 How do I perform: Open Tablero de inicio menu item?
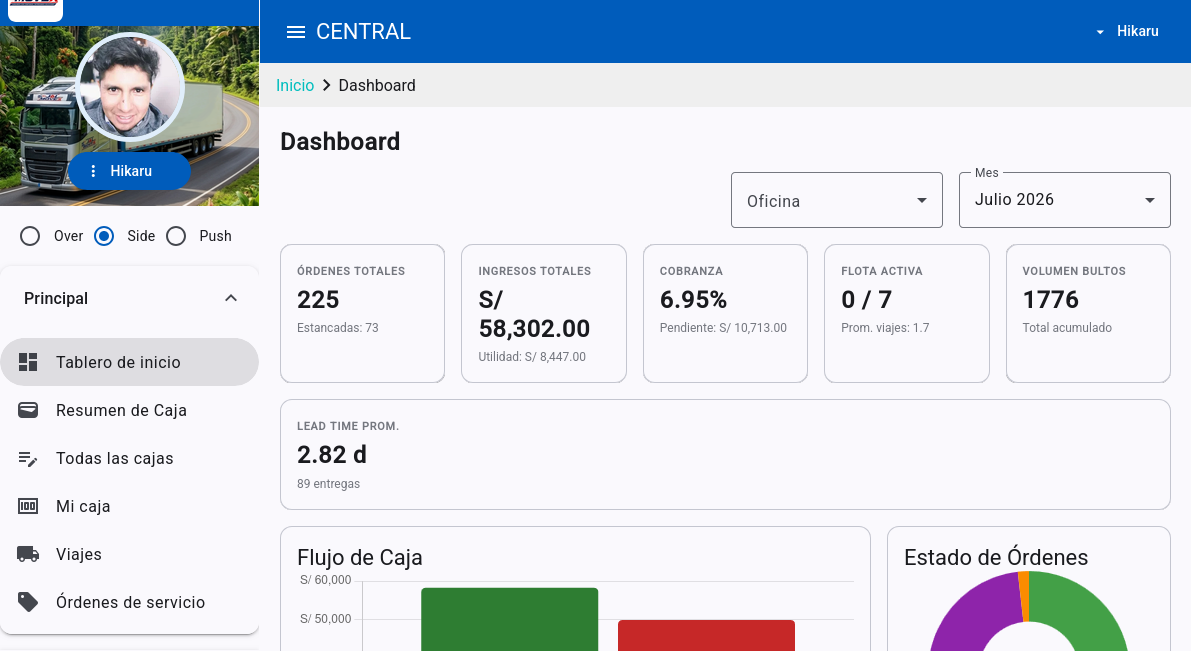pos(129,362)
